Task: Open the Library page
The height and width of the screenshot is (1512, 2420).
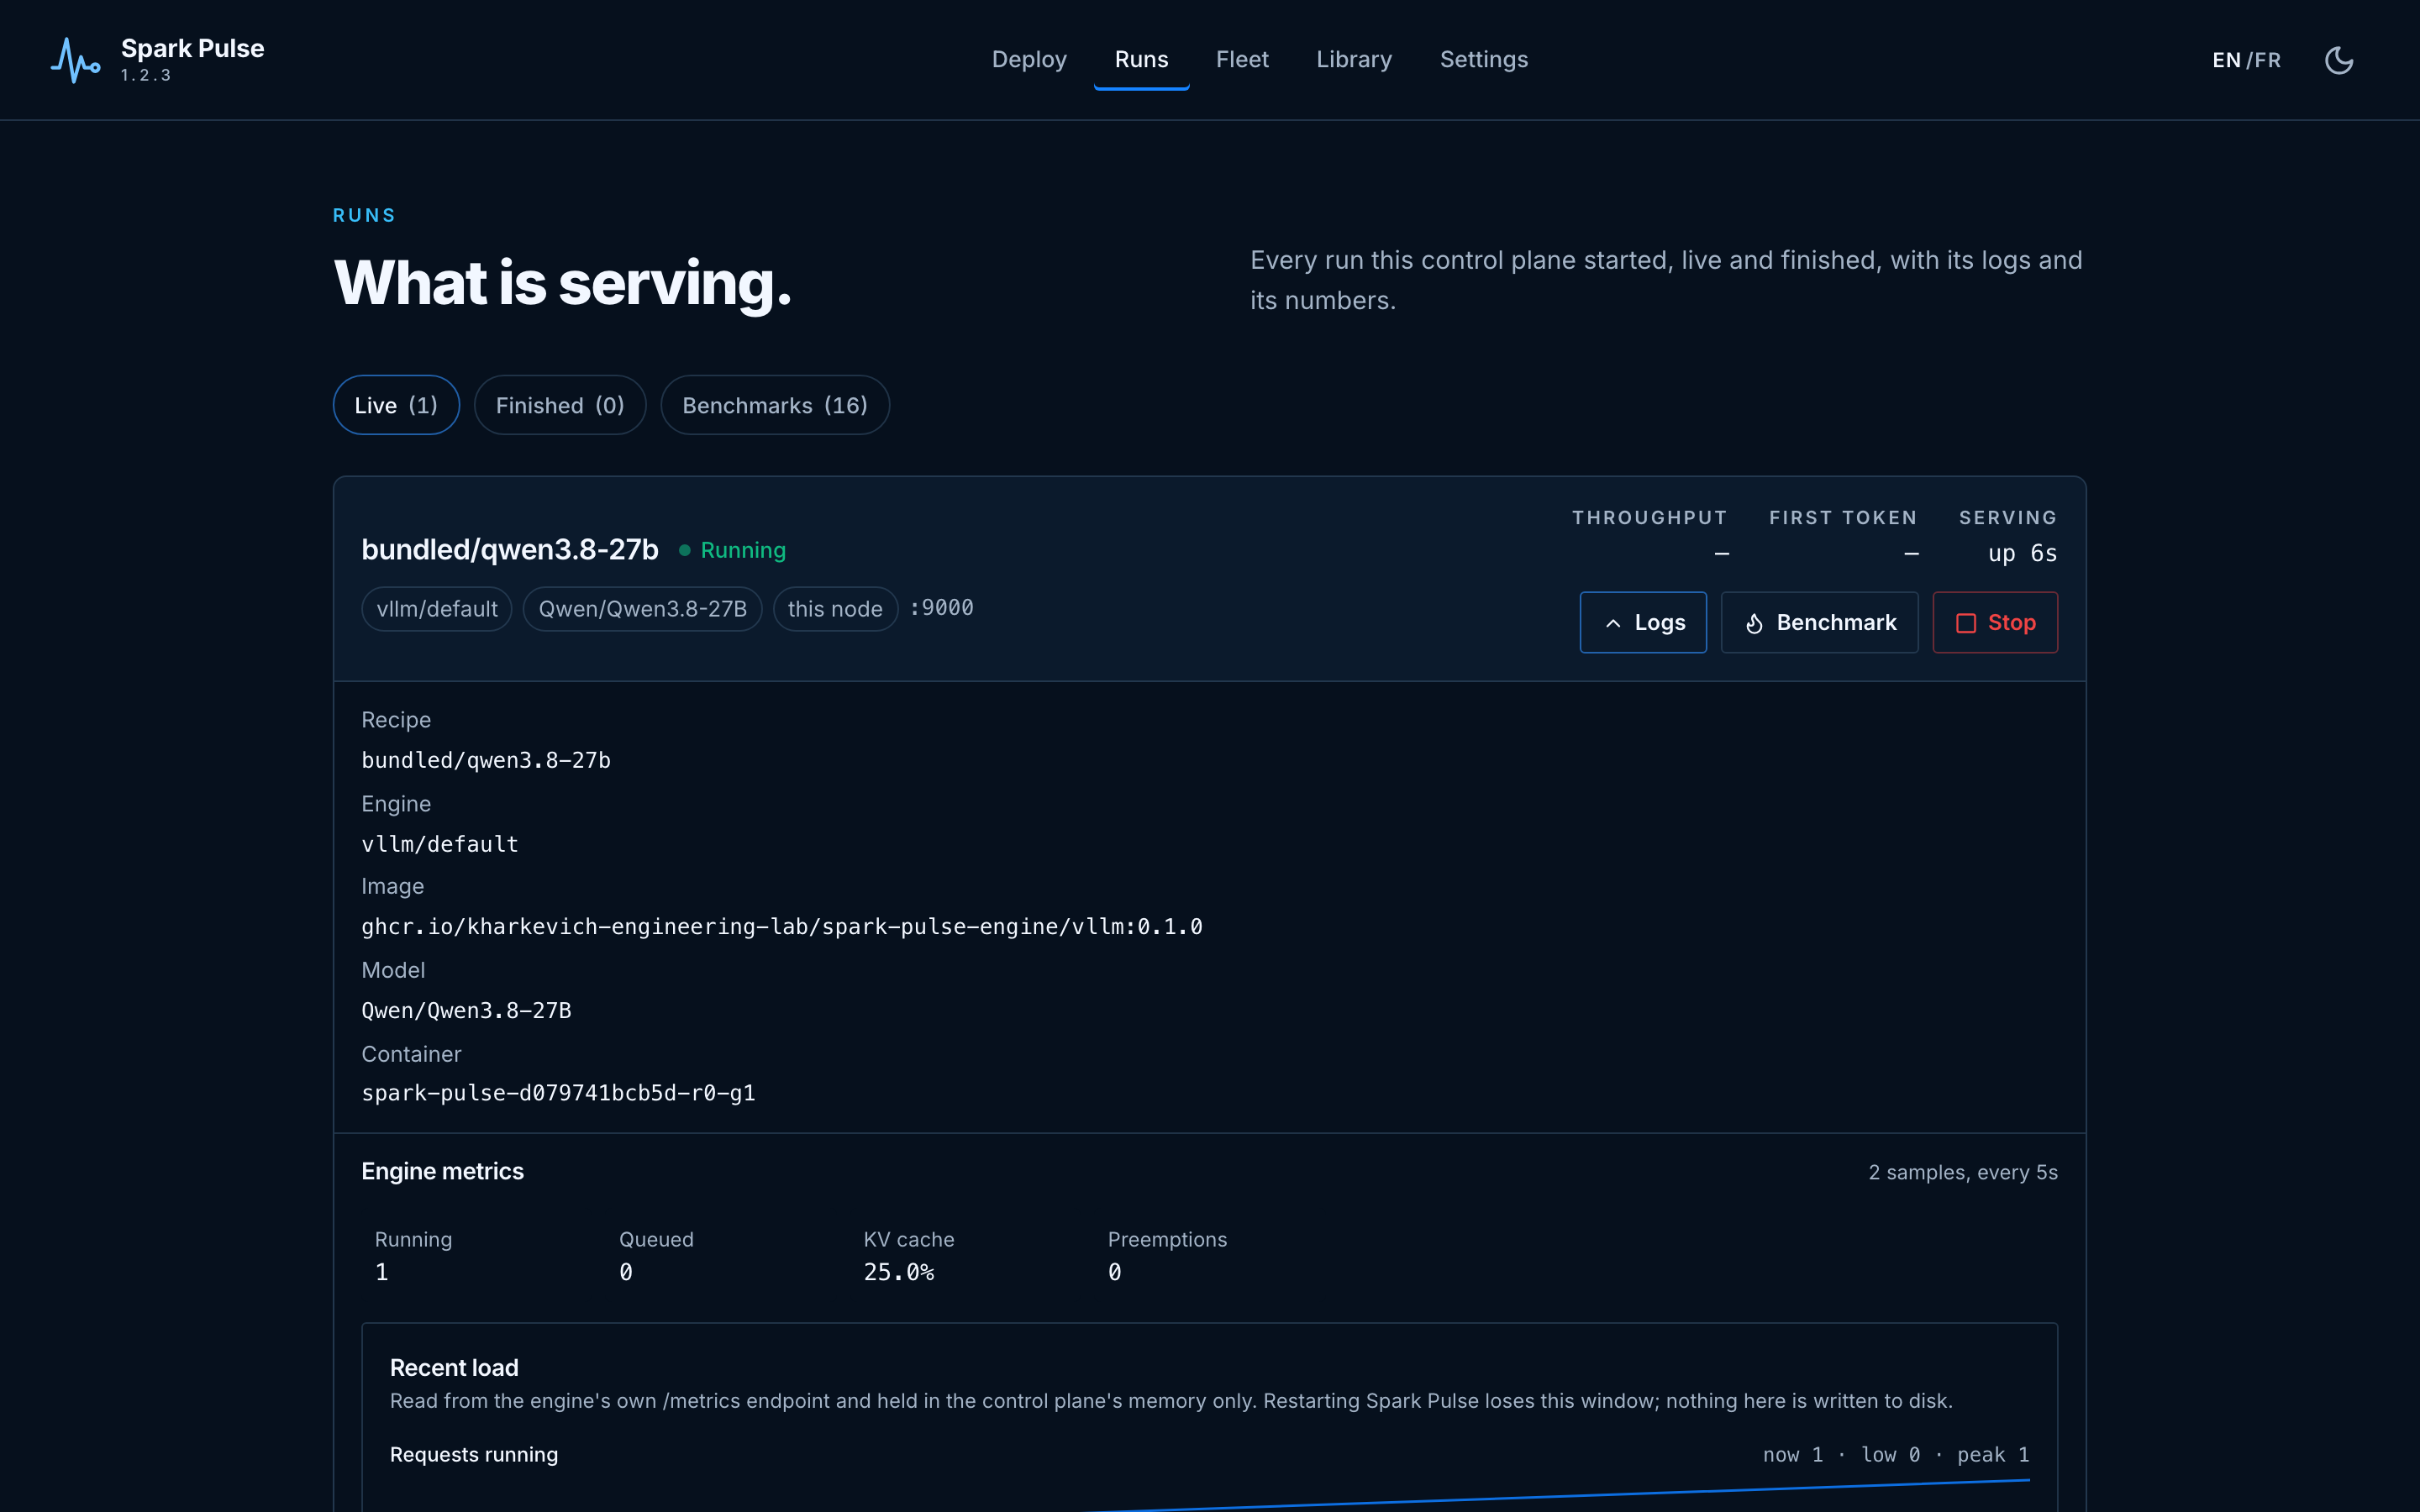Action: coord(1354,60)
